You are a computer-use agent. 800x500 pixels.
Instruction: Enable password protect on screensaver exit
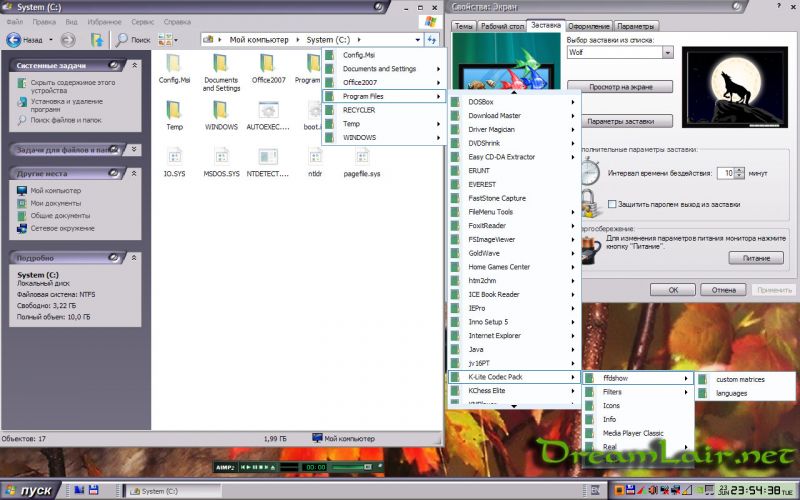point(612,204)
